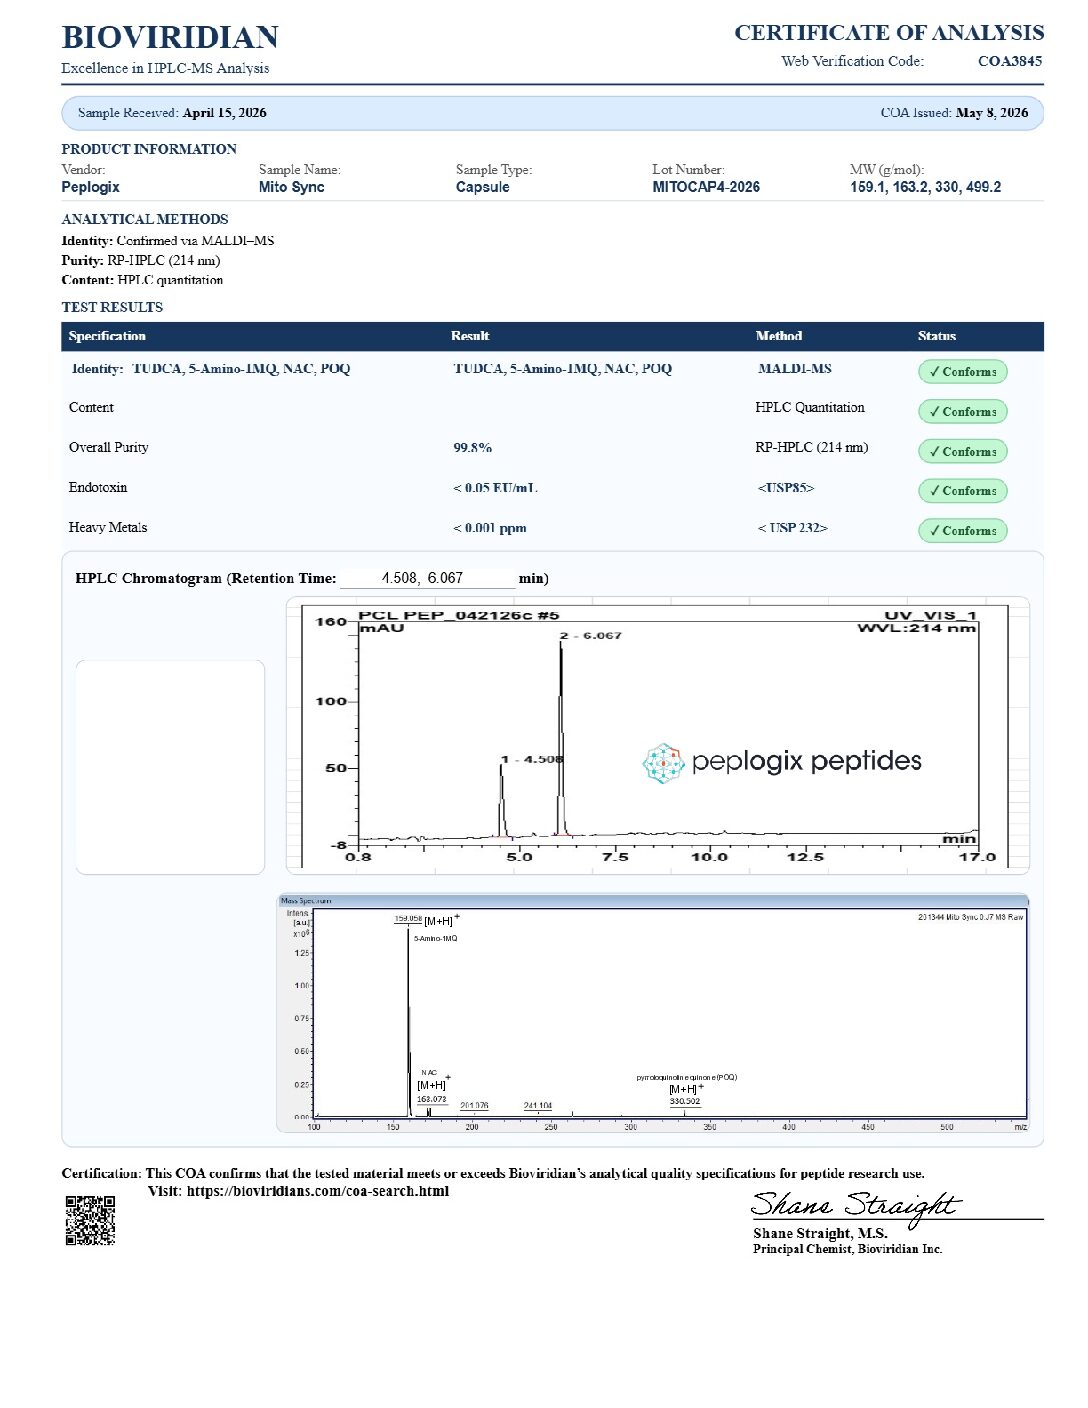Select the web verification code COA3845
Image resolution: width=1088 pixels, height=1408 pixels.
pos(1010,61)
